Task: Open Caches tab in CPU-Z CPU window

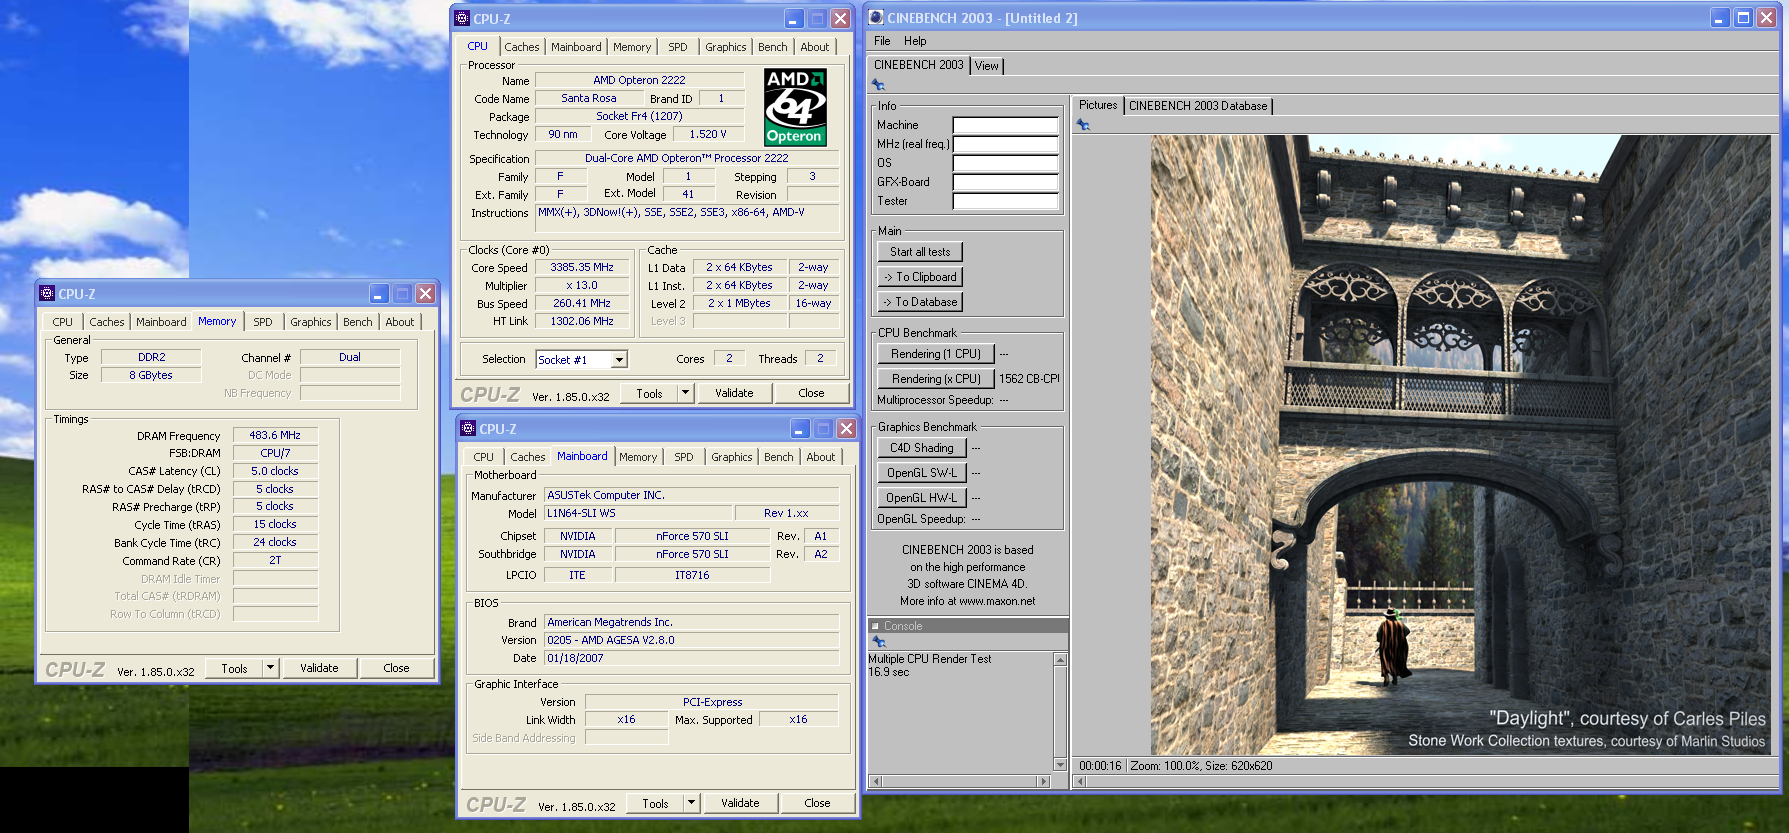Action: point(522,47)
